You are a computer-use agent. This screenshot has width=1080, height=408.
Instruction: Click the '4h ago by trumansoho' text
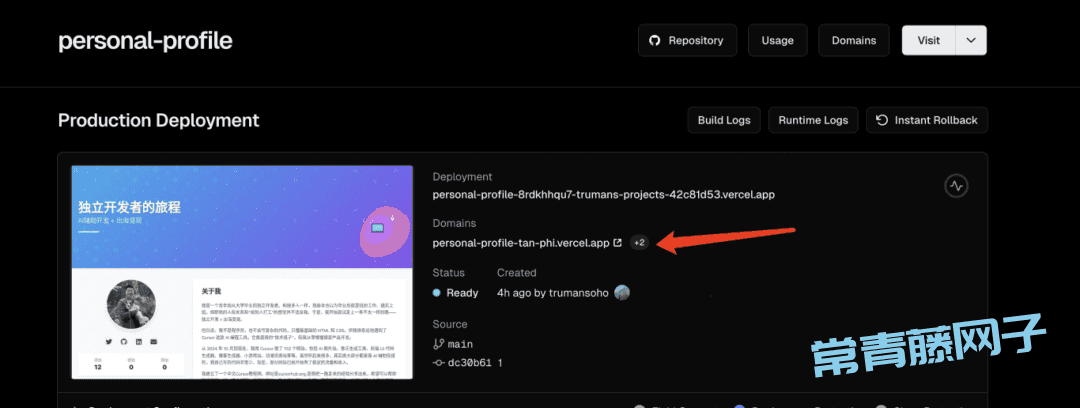click(553, 293)
